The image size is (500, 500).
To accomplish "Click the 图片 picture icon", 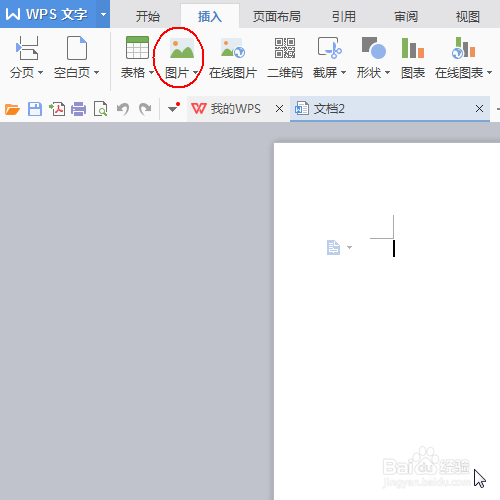I will pos(182,48).
